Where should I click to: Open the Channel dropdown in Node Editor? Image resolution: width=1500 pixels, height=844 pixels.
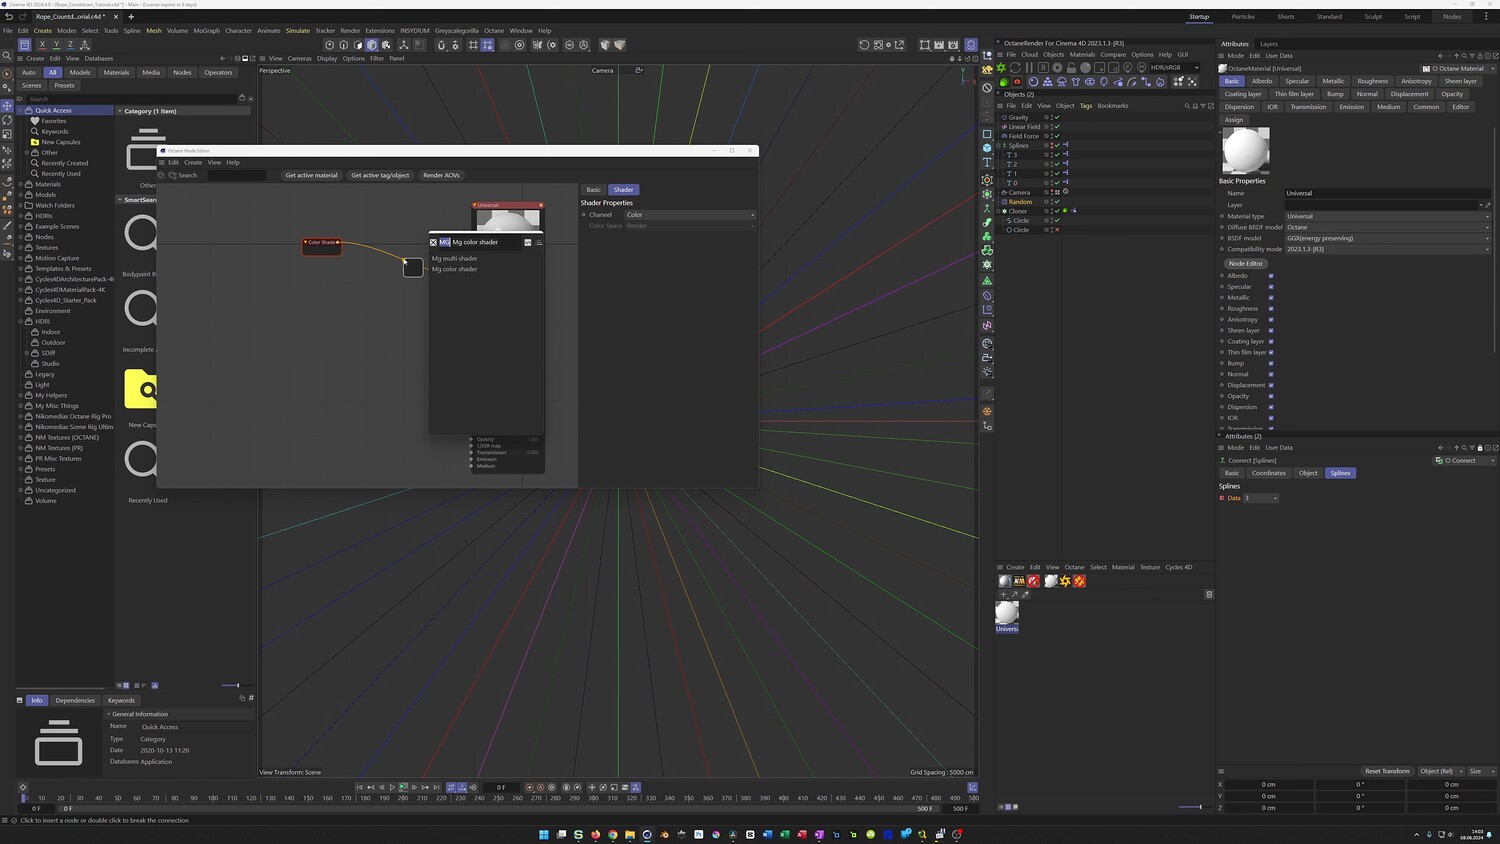click(690, 215)
